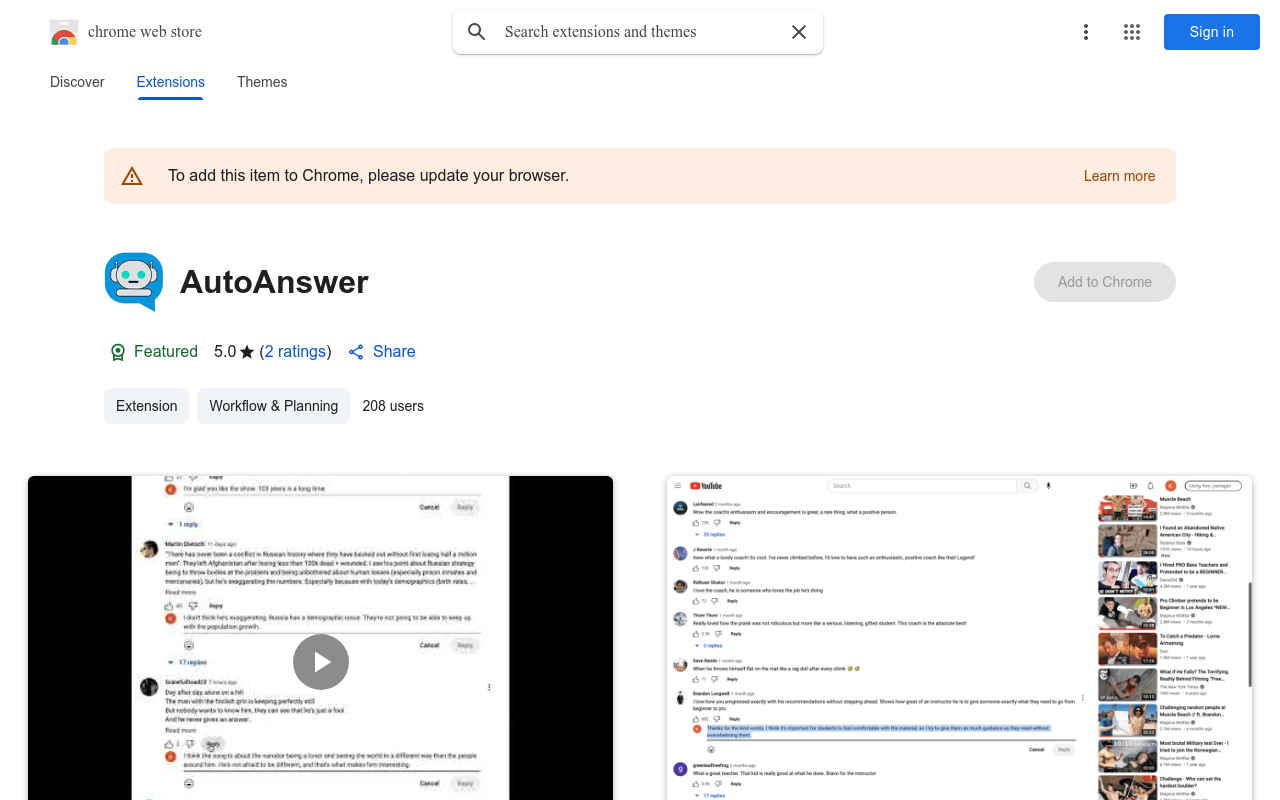Click the Share link text

tap(394, 351)
